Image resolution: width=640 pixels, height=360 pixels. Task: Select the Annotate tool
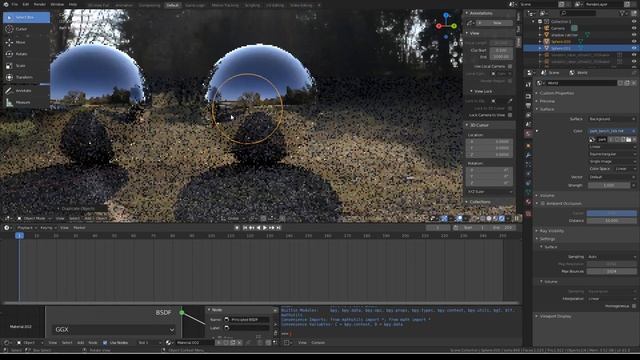click(x=26, y=91)
